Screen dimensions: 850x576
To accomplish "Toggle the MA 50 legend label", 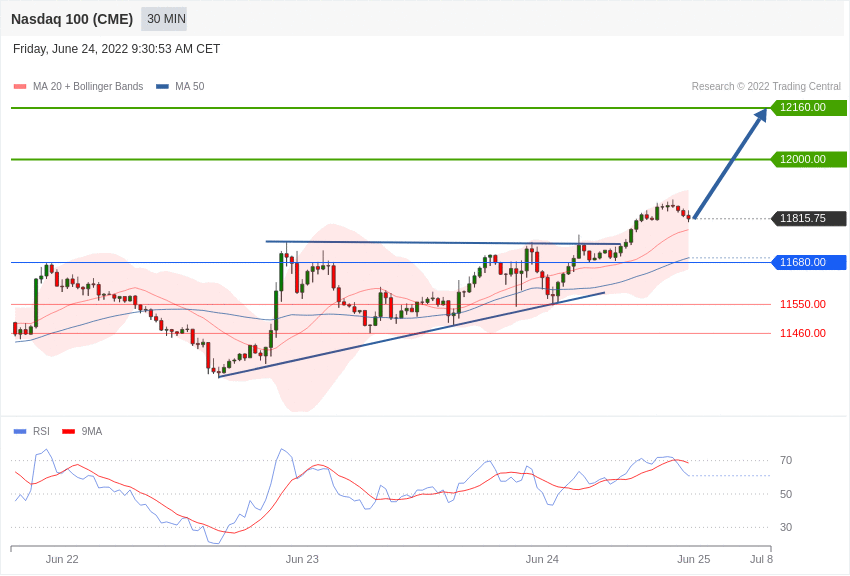I will 190,87.
